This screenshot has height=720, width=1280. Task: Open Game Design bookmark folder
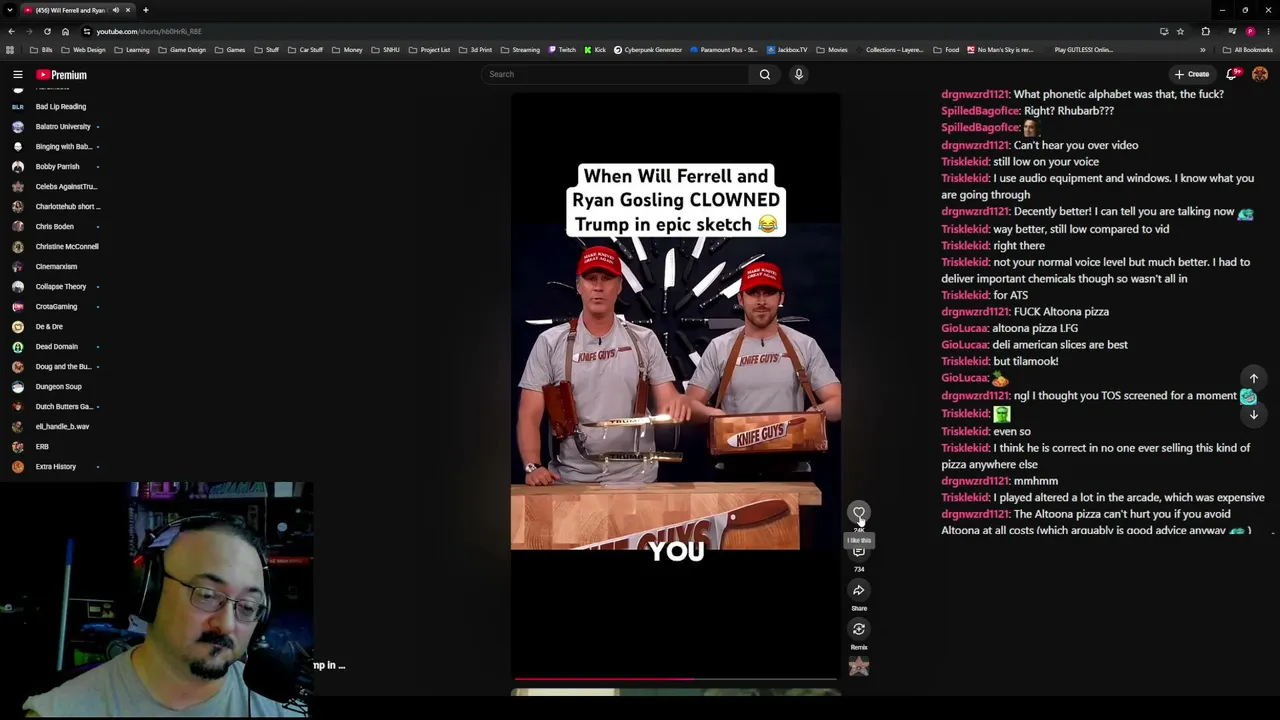pos(182,50)
